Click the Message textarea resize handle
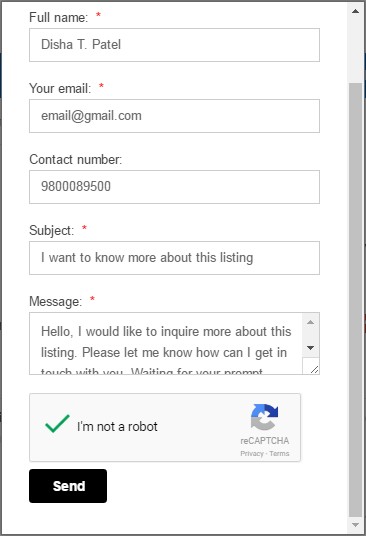Viewport: 366px width, 536px height. click(x=314, y=369)
